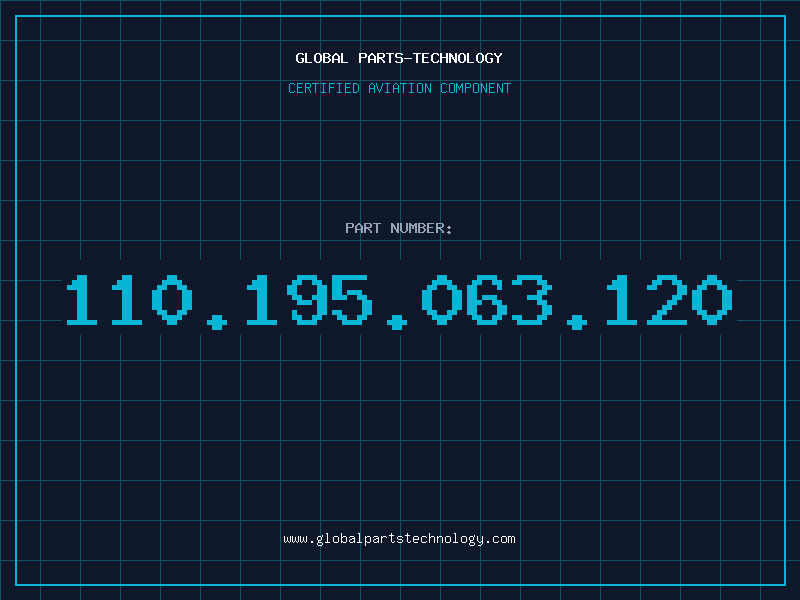The height and width of the screenshot is (600, 800).
Task: Select the 'CERTIFIED AVIATION COMPONENT' subtitle
Action: pos(399,88)
